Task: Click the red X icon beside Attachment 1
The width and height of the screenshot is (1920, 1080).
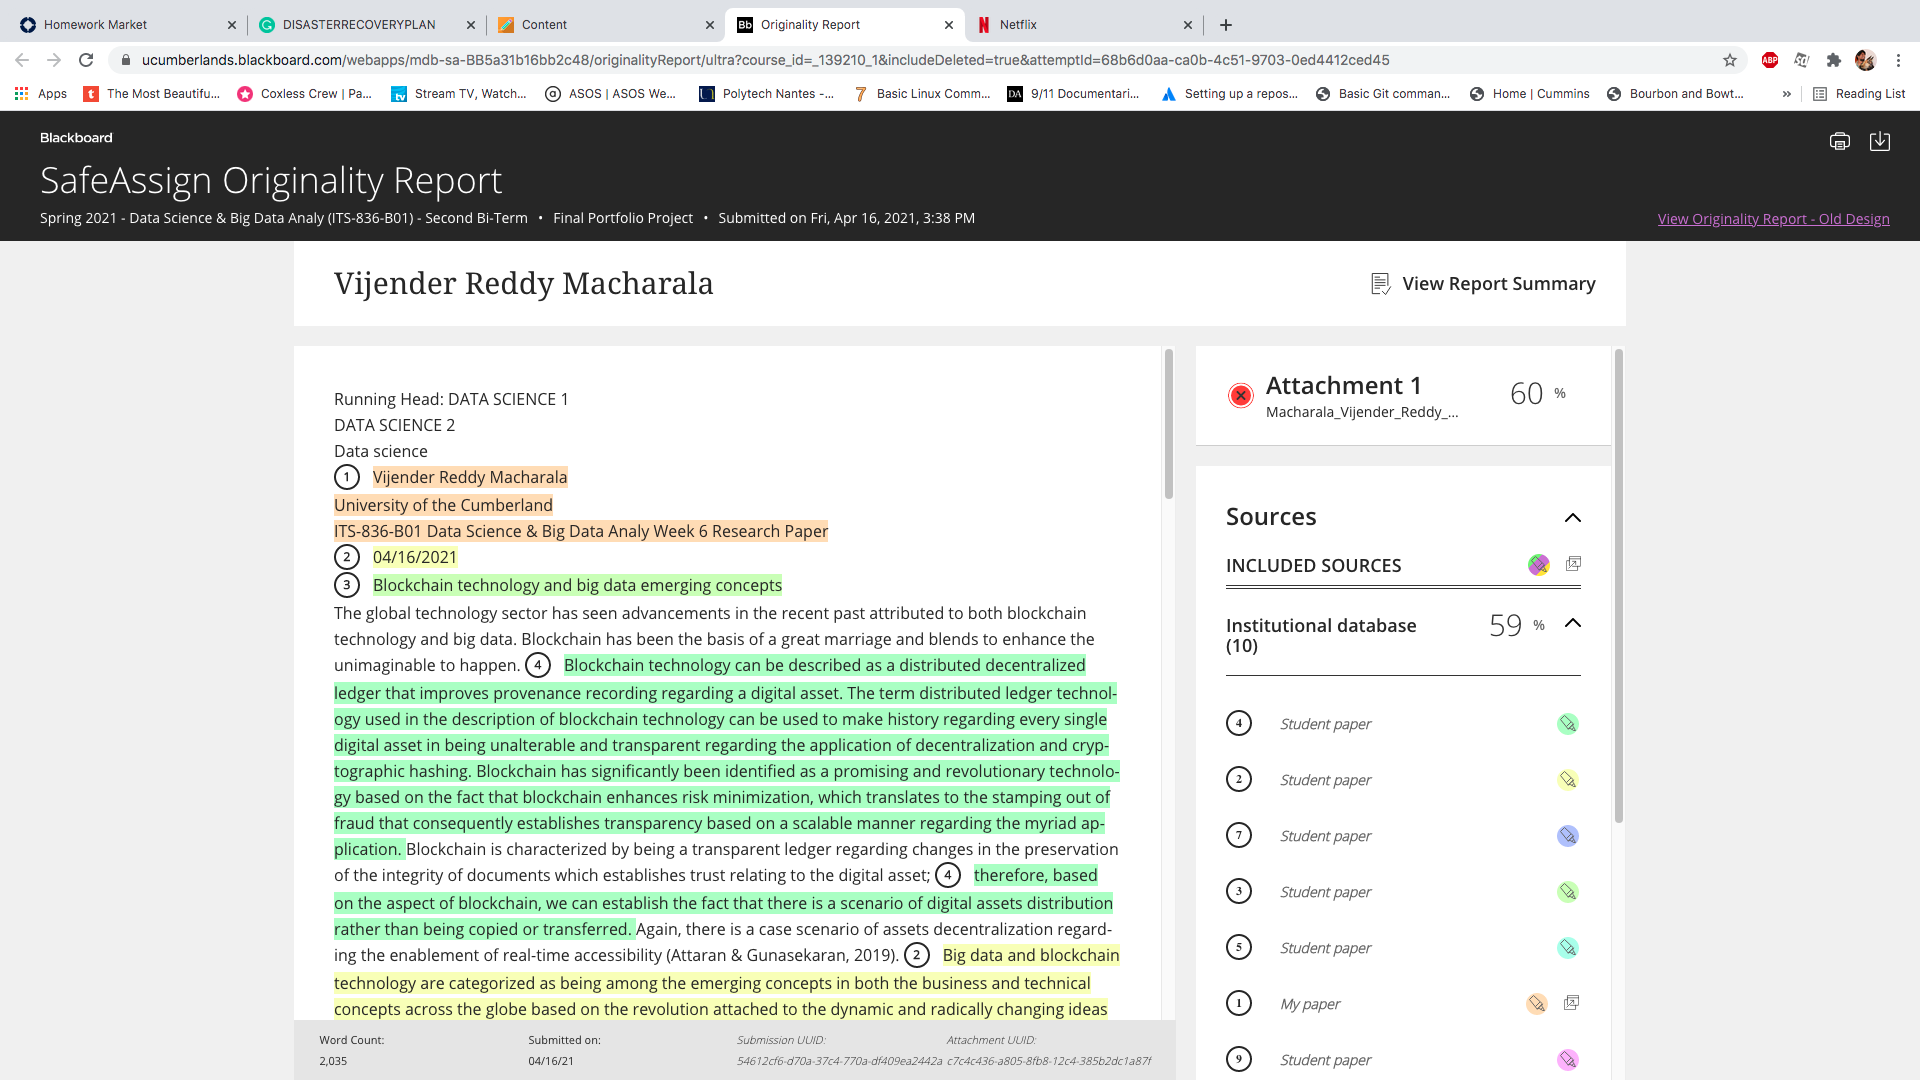Action: 1240,396
